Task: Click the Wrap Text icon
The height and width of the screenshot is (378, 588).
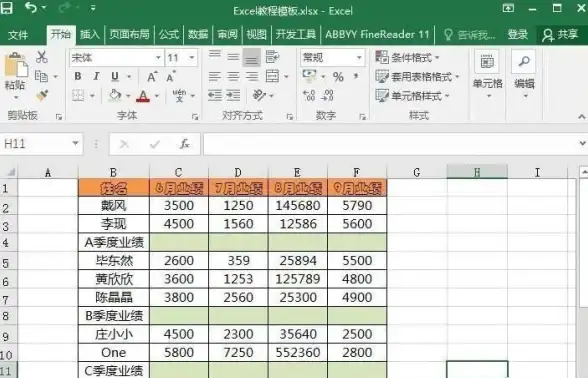Action: pos(272,57)
